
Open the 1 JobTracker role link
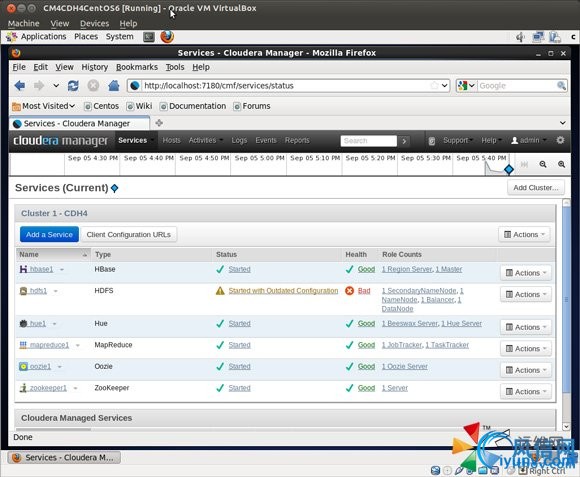pyautogui.click(x=402, y=345)
